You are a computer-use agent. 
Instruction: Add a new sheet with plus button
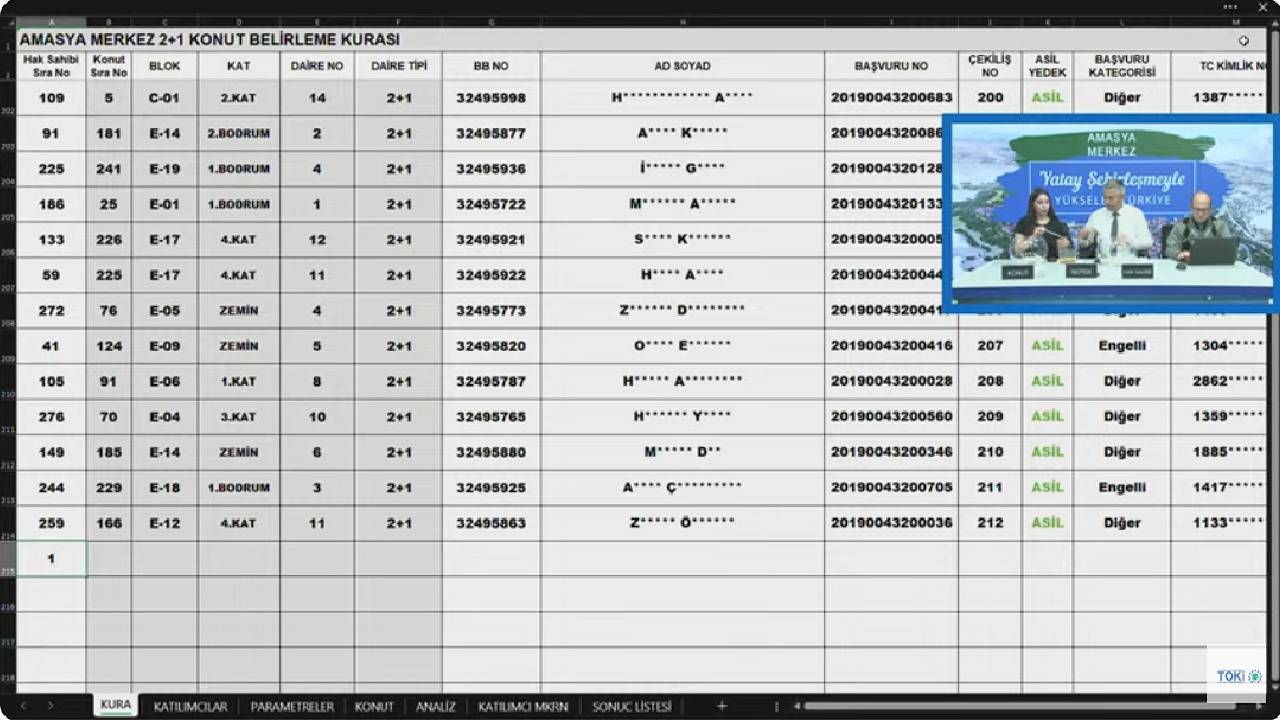point(721,706)
